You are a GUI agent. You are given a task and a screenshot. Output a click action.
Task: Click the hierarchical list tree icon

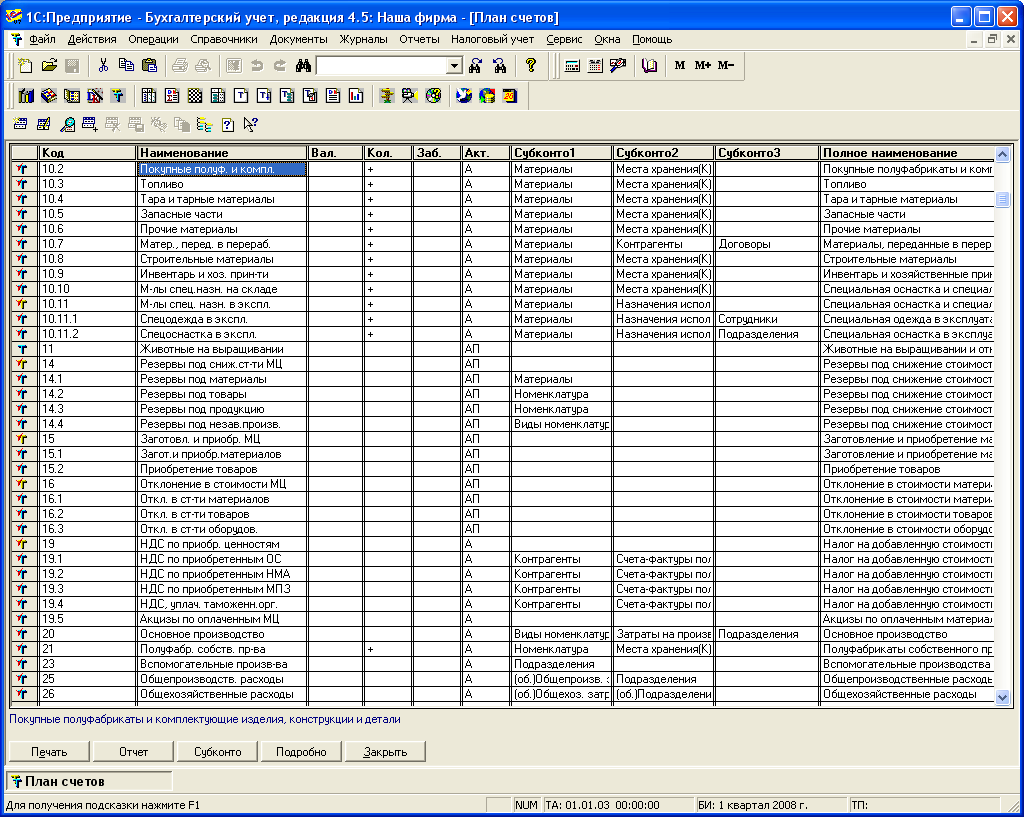(x=204, y=124)
